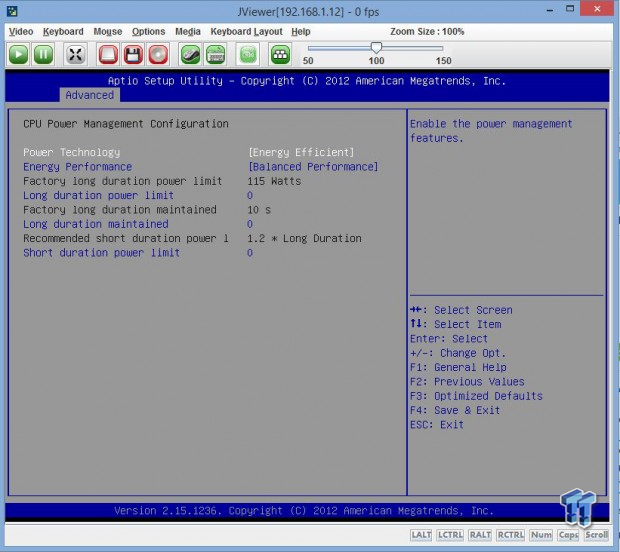Select Short duration power limit row
The width and height of the screenshot is (620, 552).
(x=102, y=253)
